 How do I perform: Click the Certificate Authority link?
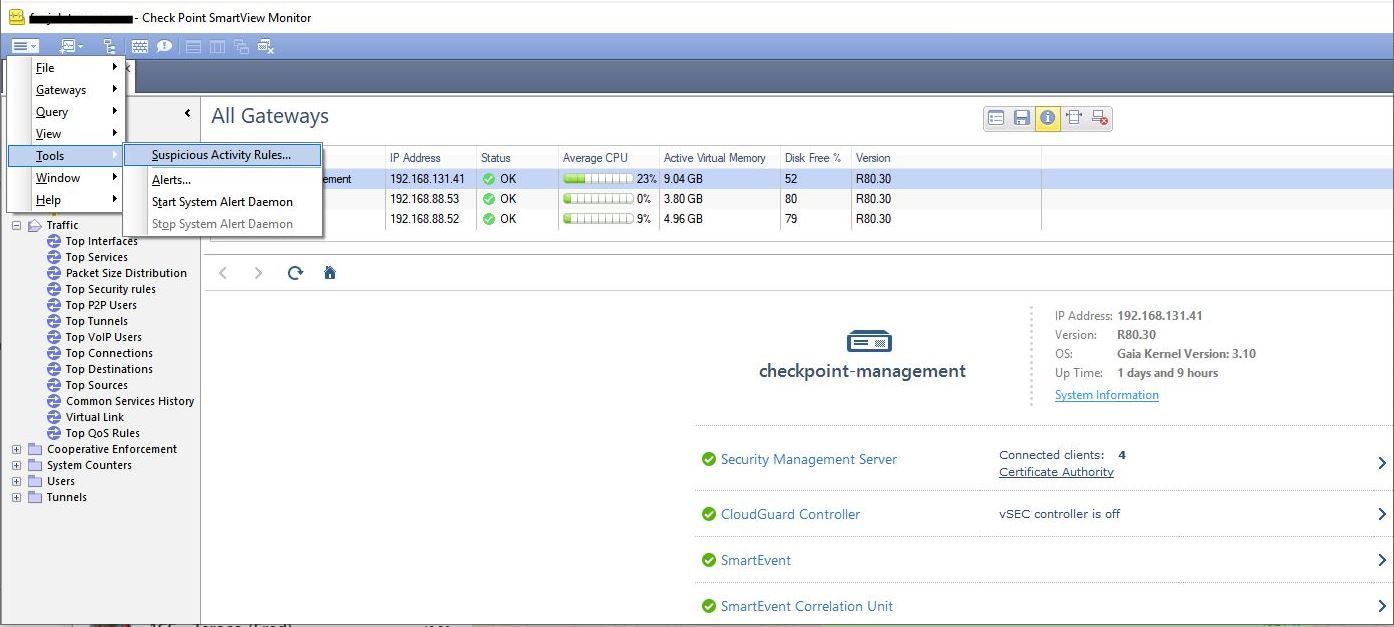click(1056, 472)
